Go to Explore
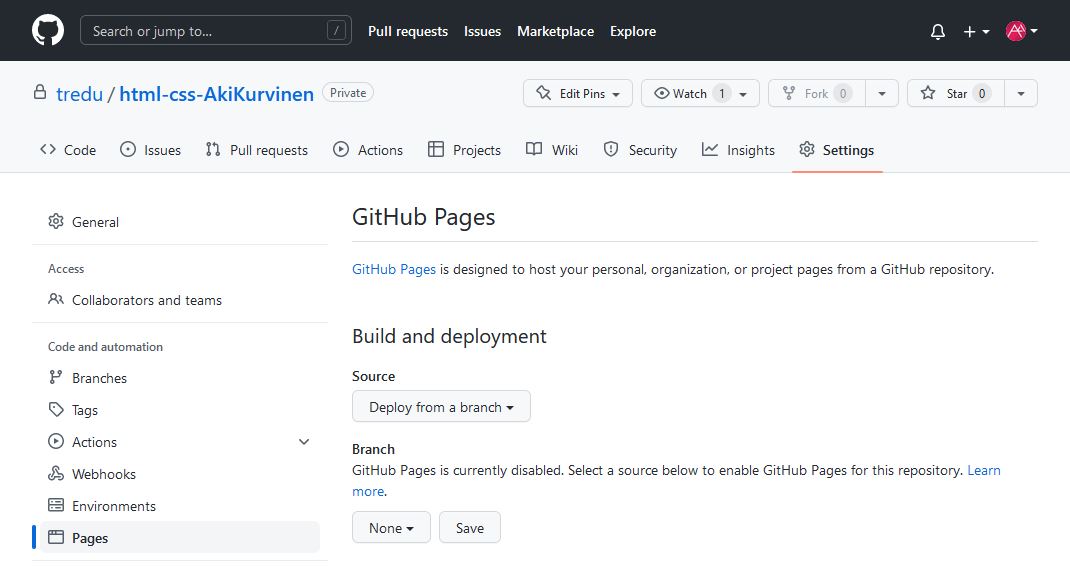This screenshot has height=568, width=1070. point(633,31)
